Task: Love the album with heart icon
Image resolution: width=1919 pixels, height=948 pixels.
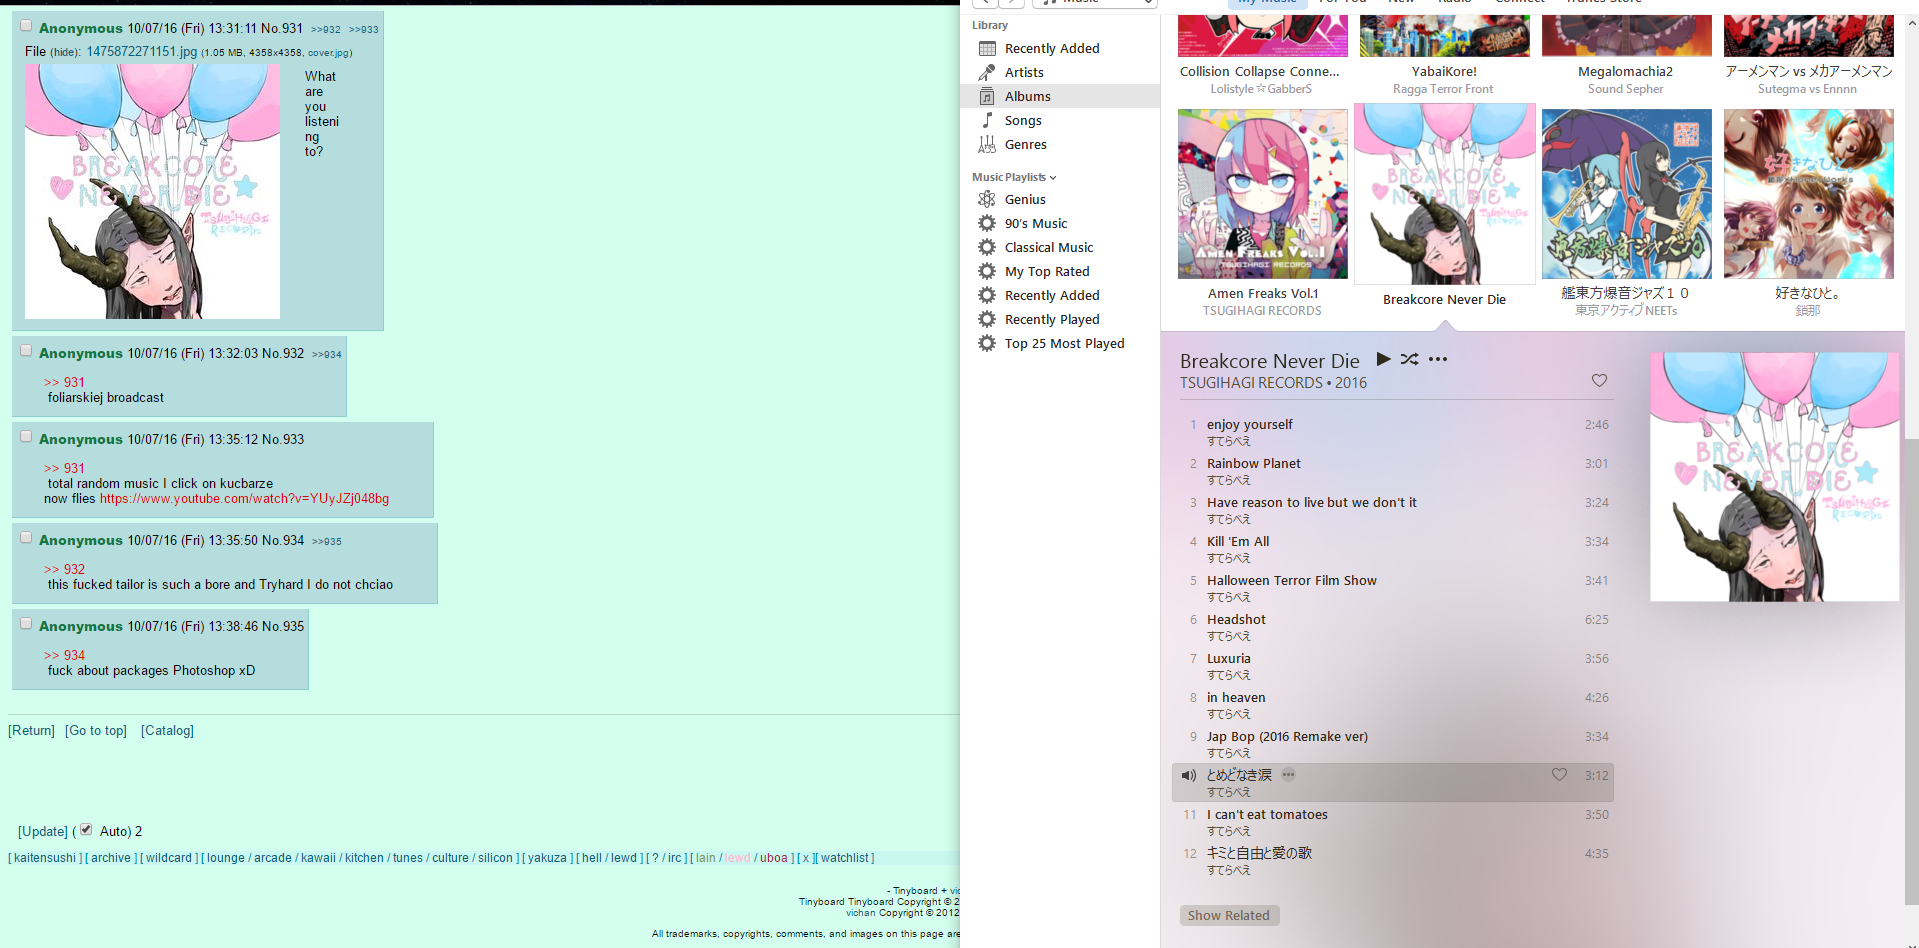Action: [1599, 381]
